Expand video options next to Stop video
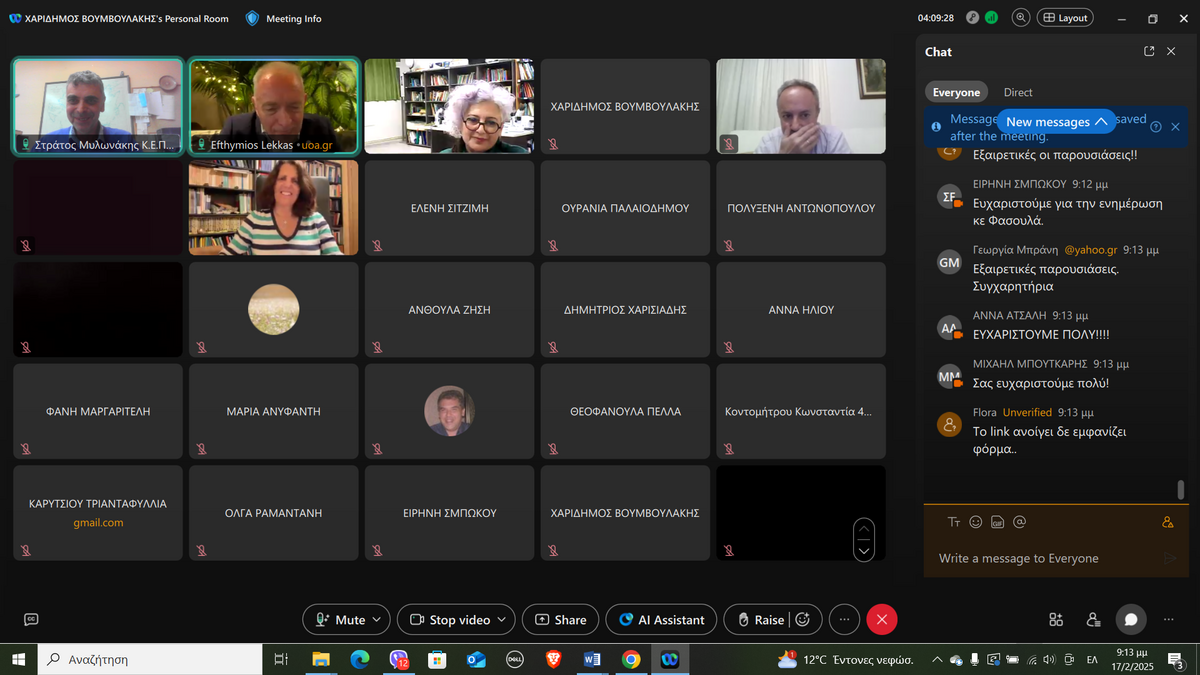1200x675 pixels. click(503, 620)
